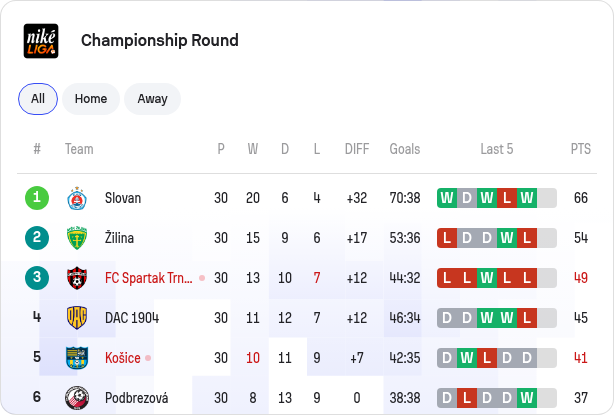Open DAC 1904 team page
Image resolution: width=614 pixels, height=415 pixels.
pyautogui.click(x=132, y=318)
